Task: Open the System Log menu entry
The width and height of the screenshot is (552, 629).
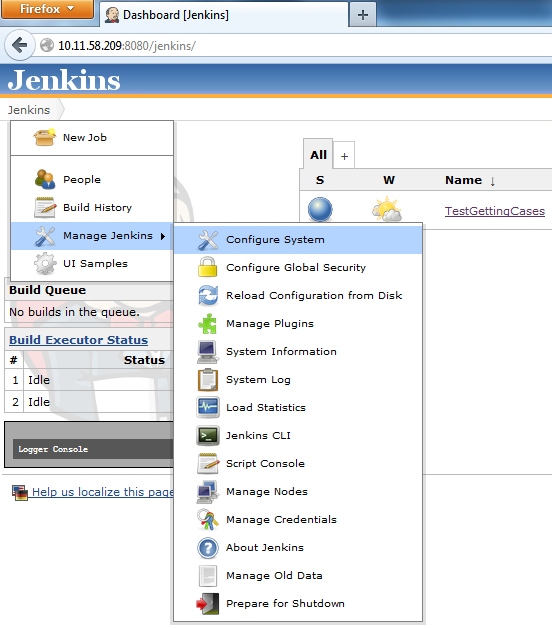Action: point(298,380)
